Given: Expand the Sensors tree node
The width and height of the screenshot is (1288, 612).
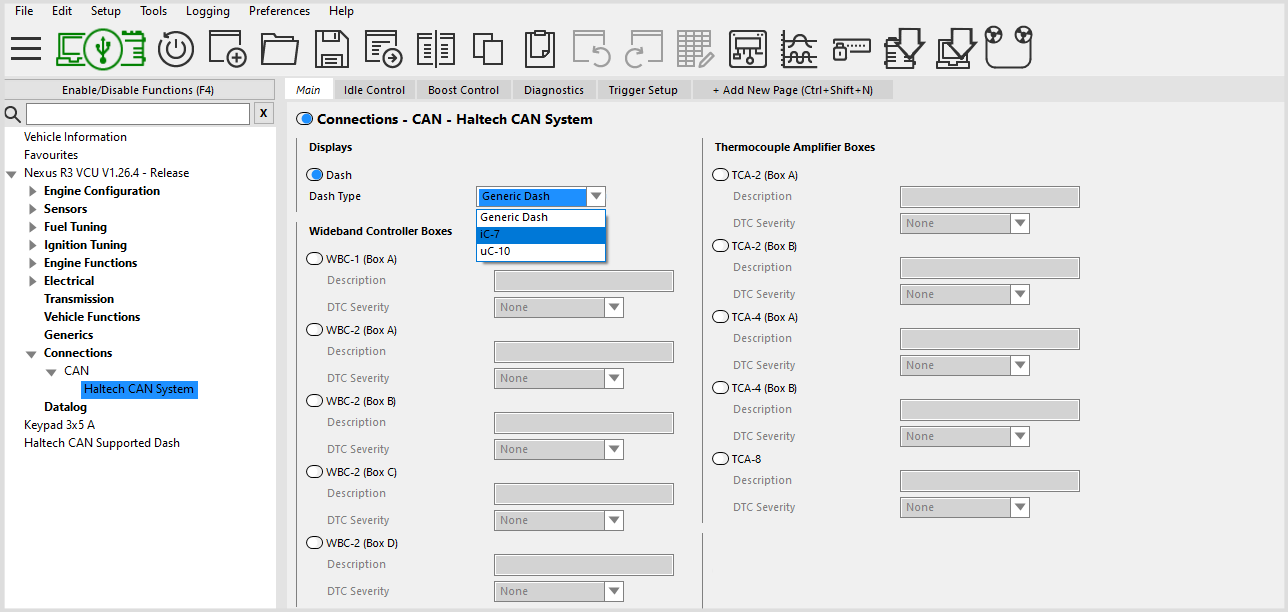Looking at the screenshot, I should tap(33, 209).
